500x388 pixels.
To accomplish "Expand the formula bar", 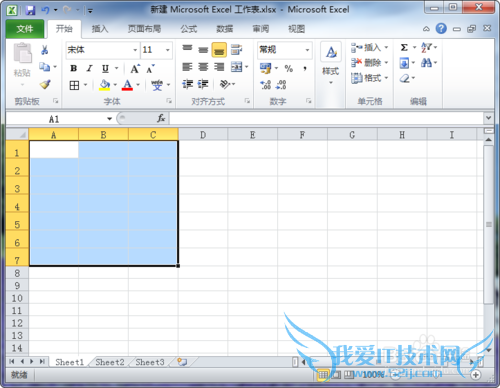I will 488,118.
